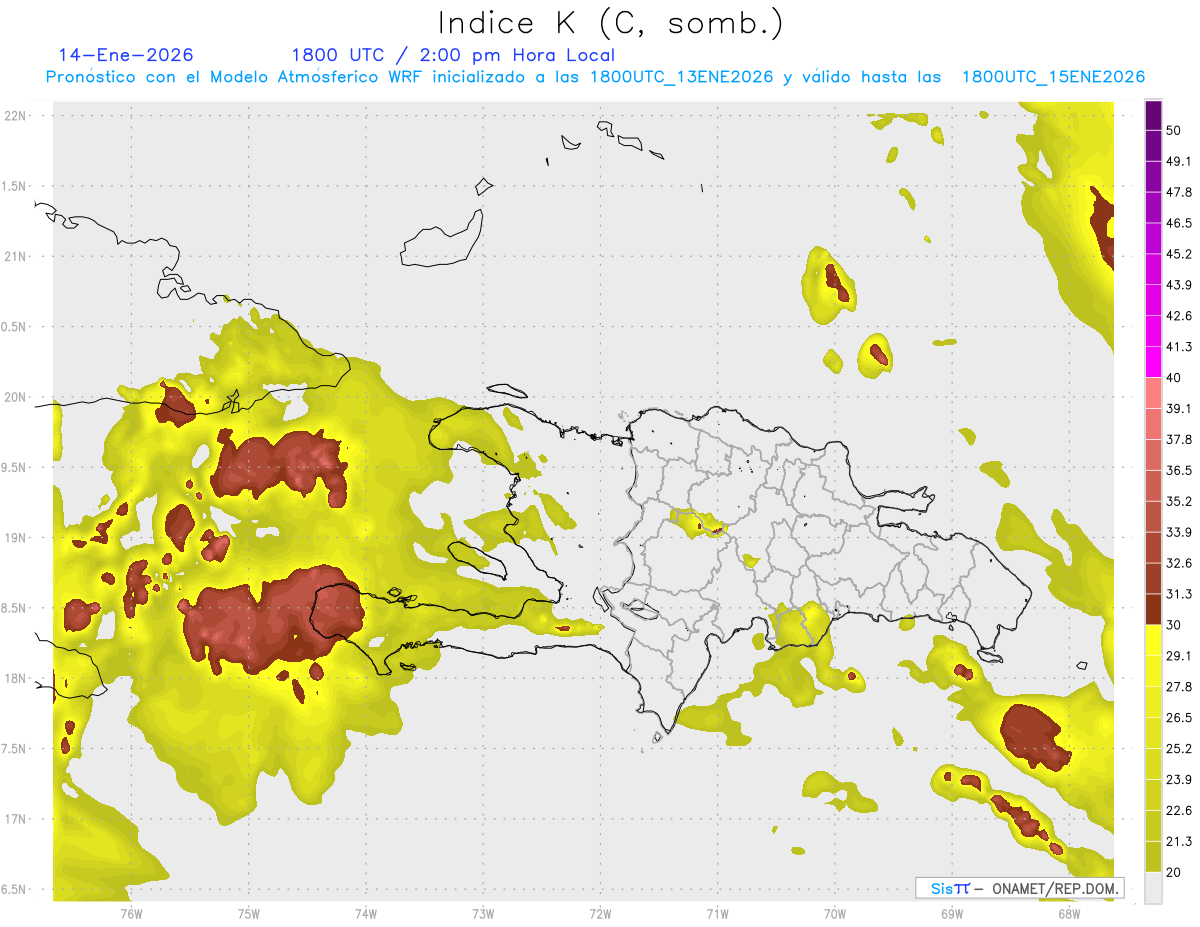Click the '30' color scale value

(1174, 625)
